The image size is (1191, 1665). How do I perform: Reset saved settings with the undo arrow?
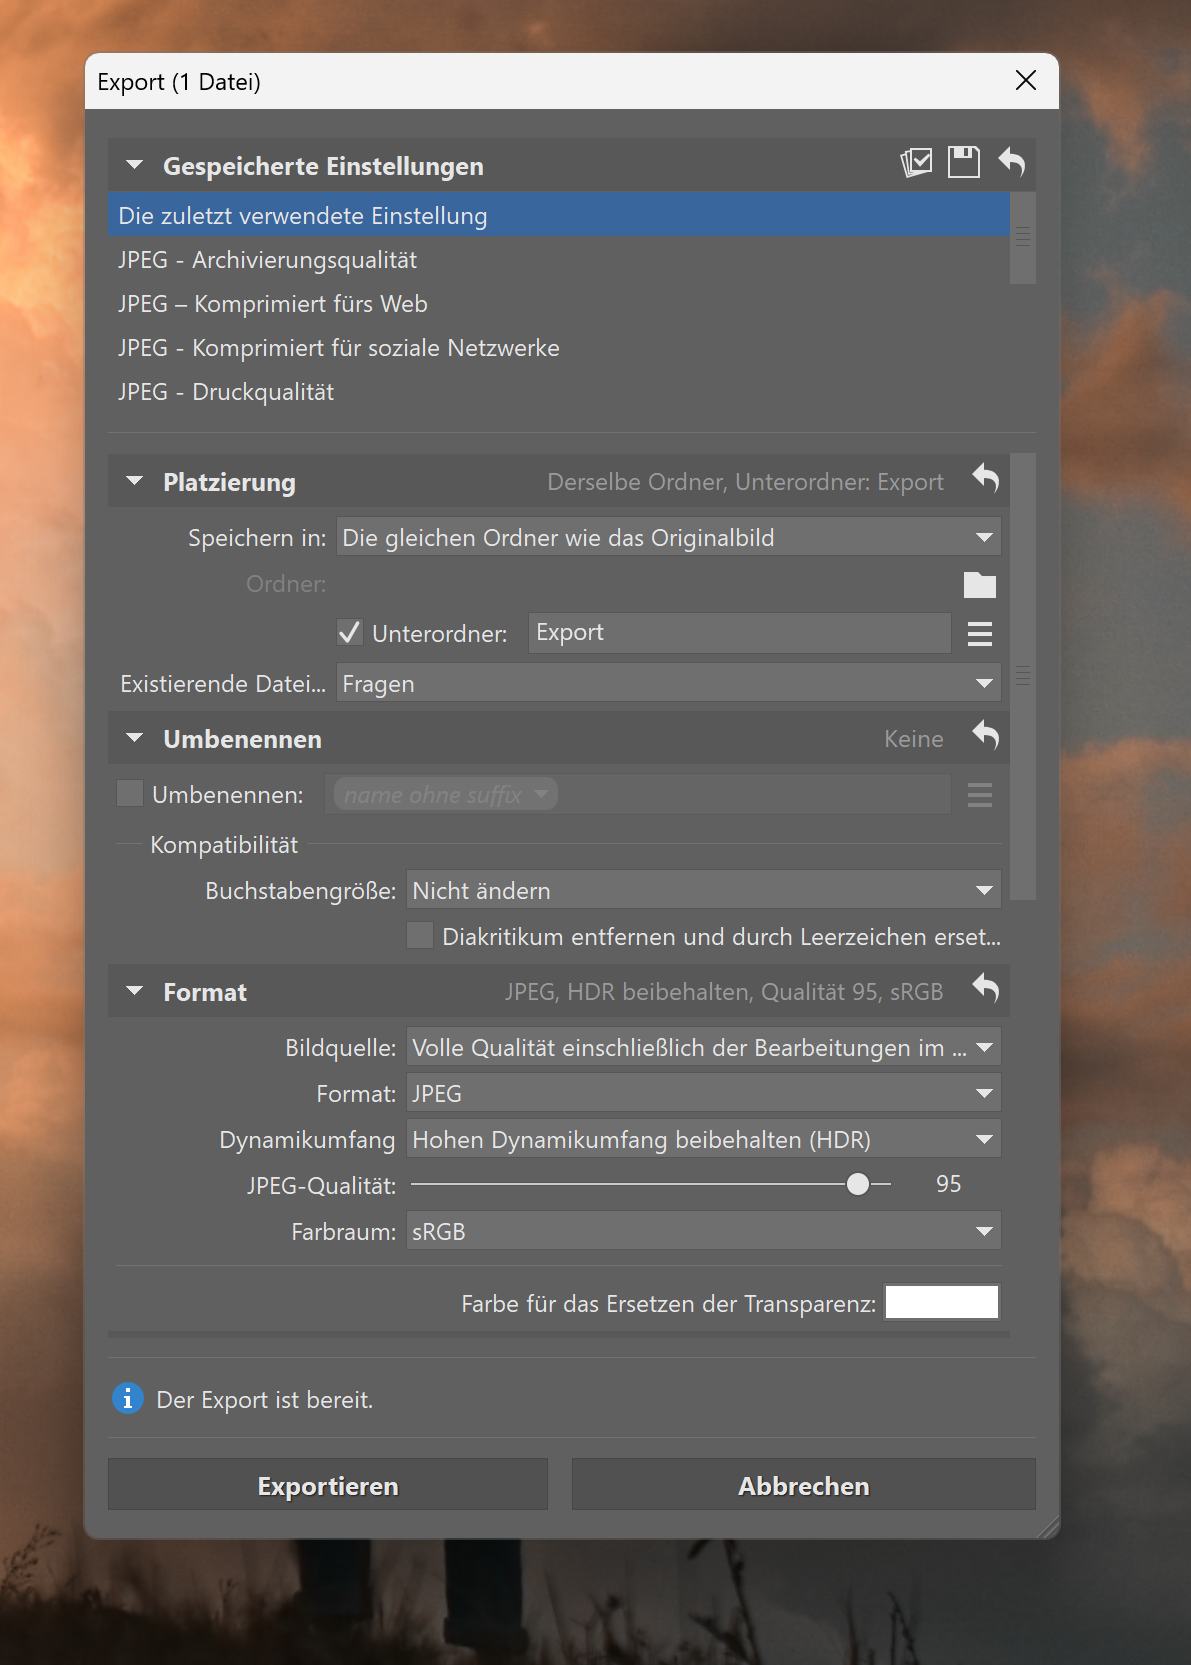pos(1012,162)
